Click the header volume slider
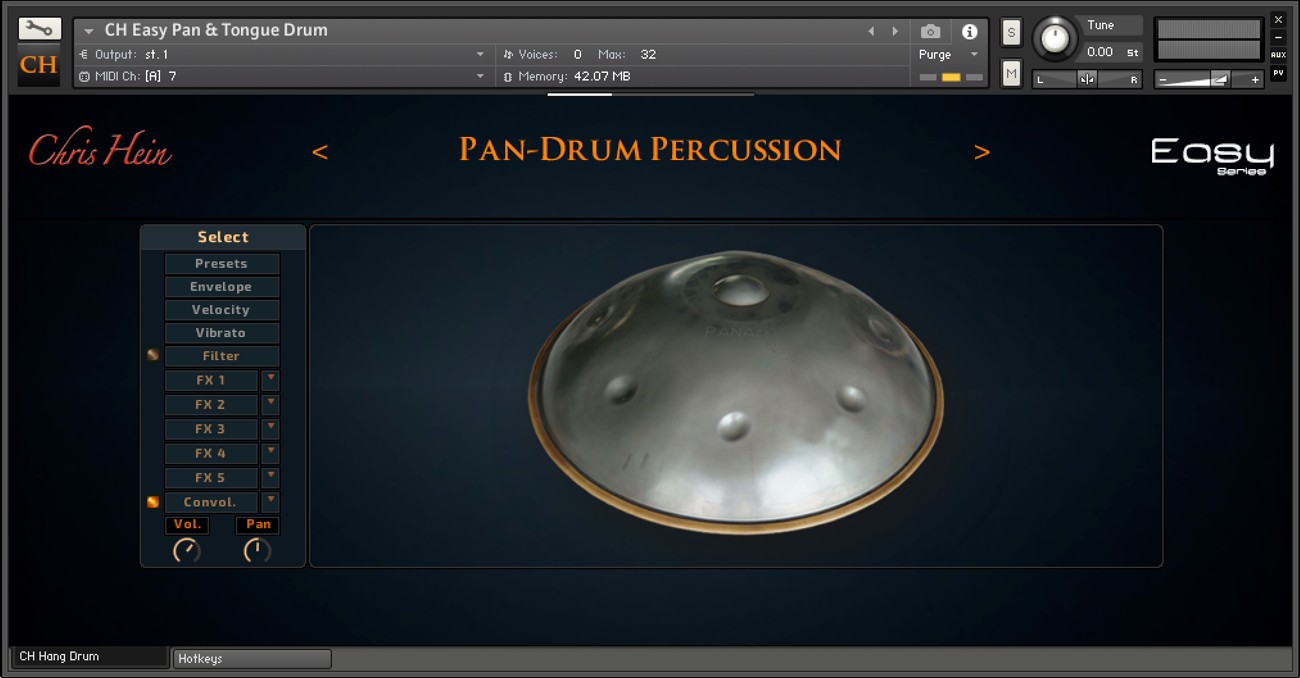Viewport: 1300px width, 678px height. (x=1209, y=80)
